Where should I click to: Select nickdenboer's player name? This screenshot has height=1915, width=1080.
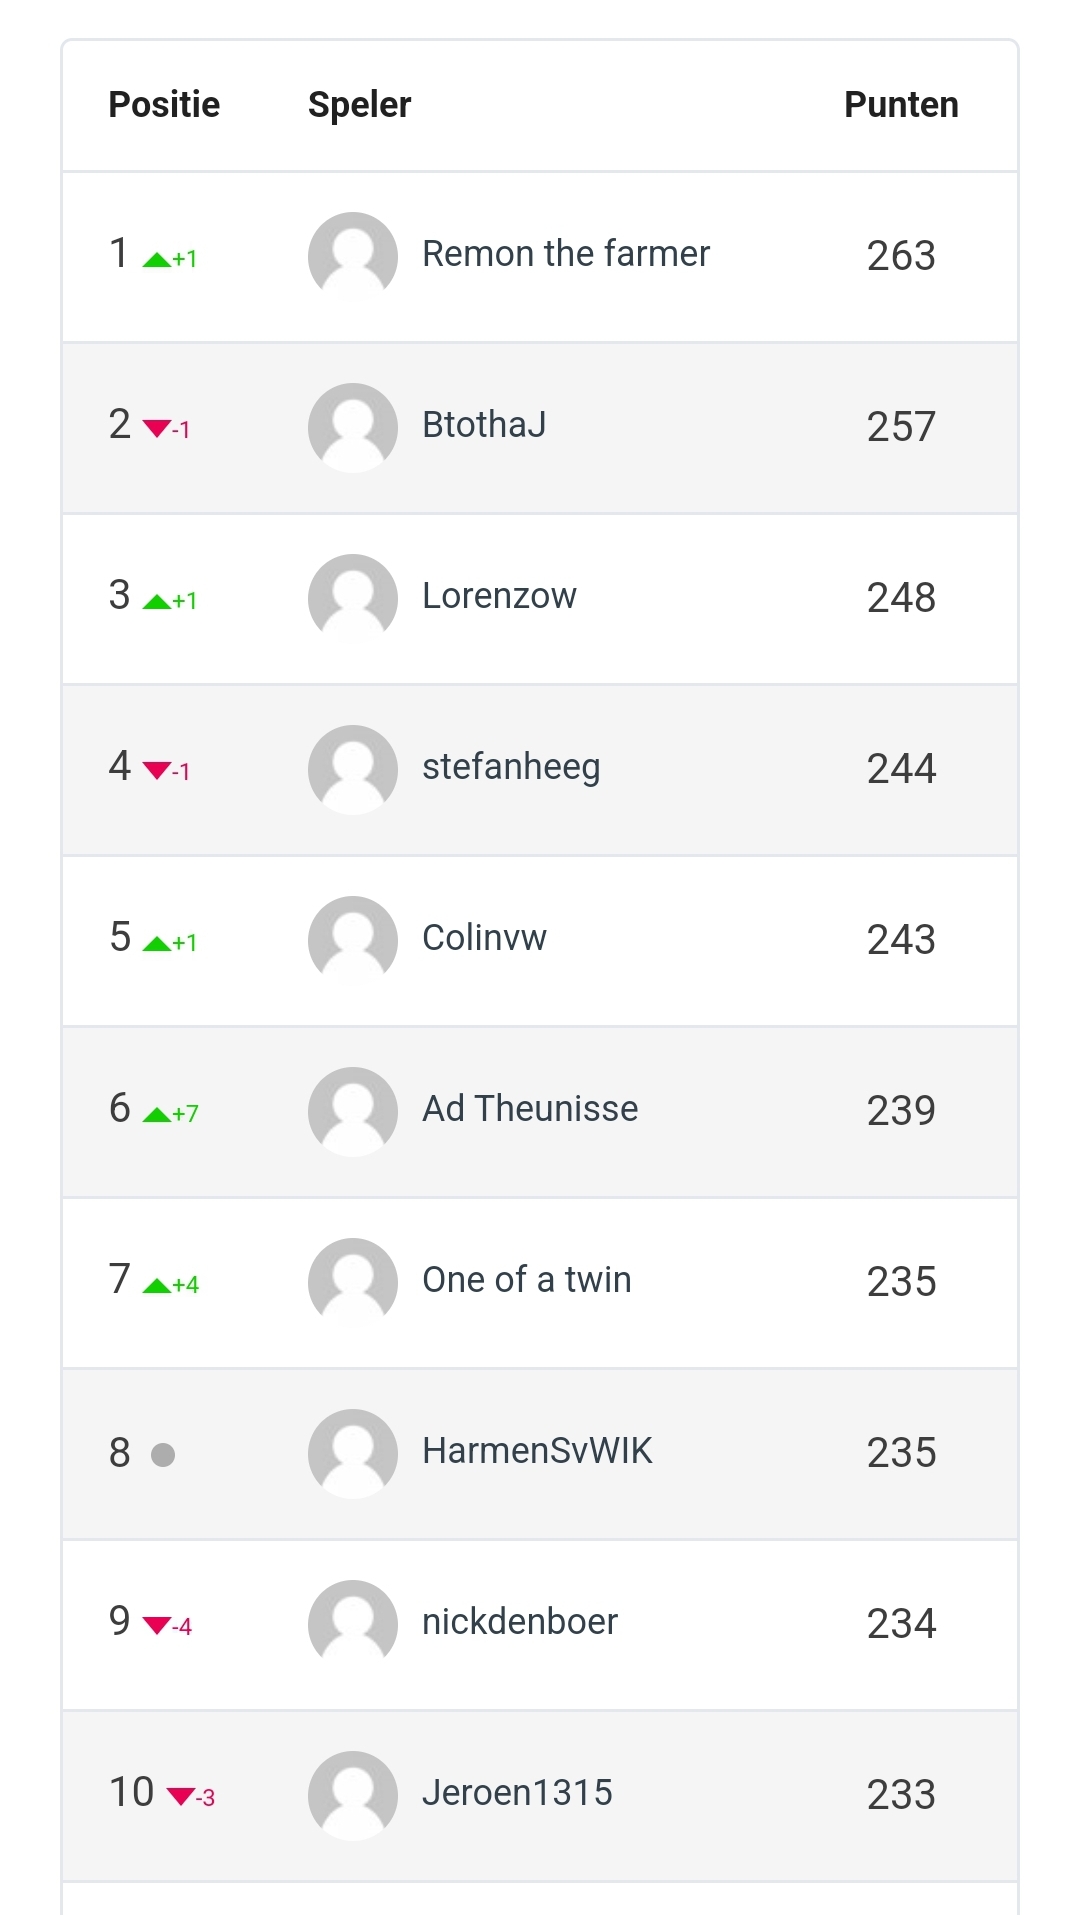(x=520, y=1622)
